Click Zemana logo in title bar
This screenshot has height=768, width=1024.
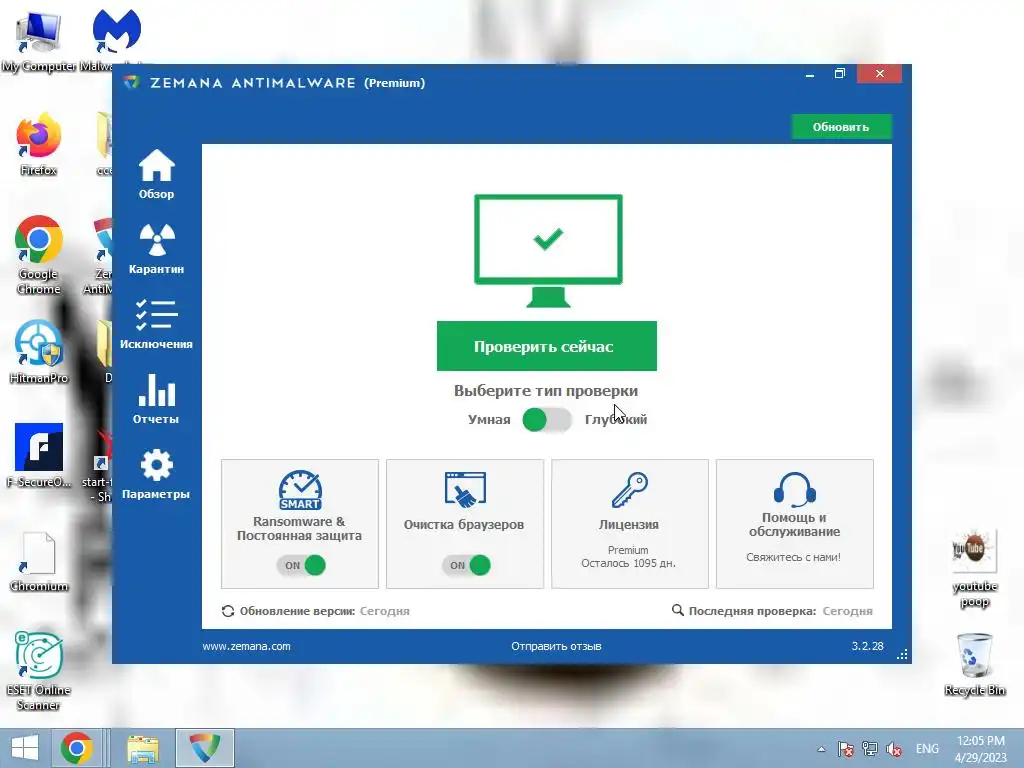pyautogui.click(x=131, y=82)
